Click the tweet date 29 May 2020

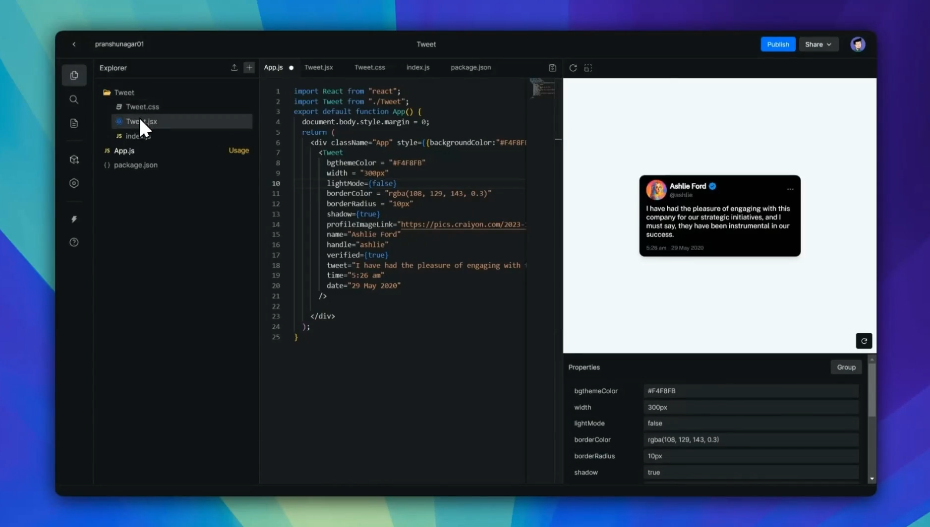tap(687, 248)
